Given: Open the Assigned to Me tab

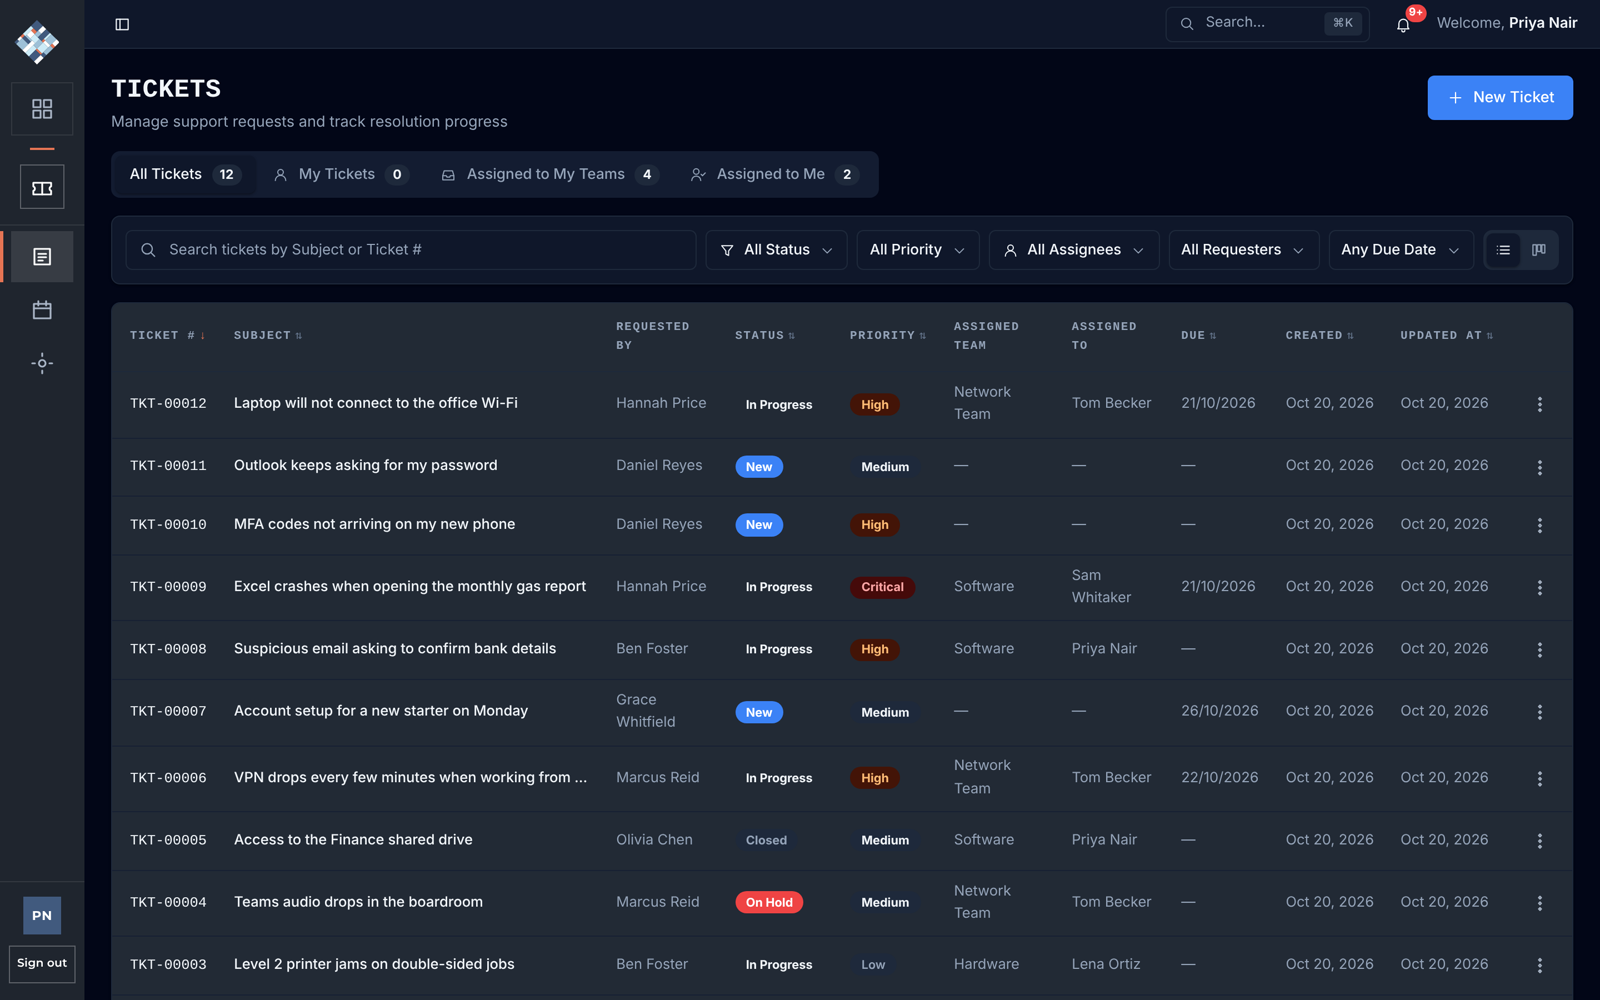Looking at the screenshot, I should click(775, 174).
